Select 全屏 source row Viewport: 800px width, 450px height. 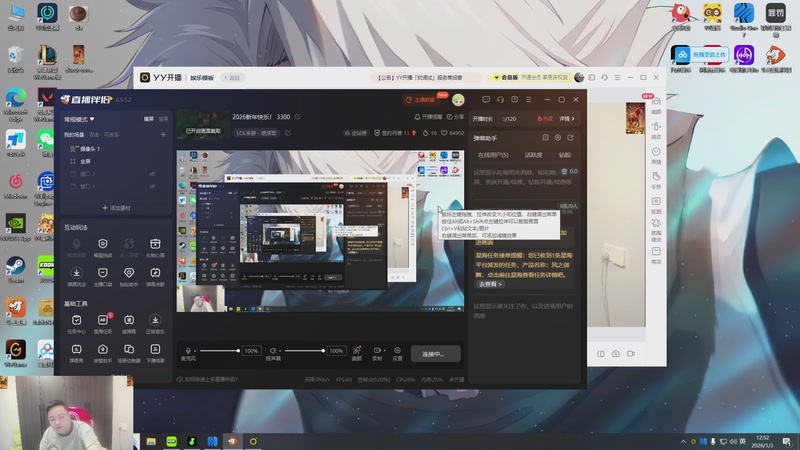click(117, 161)
